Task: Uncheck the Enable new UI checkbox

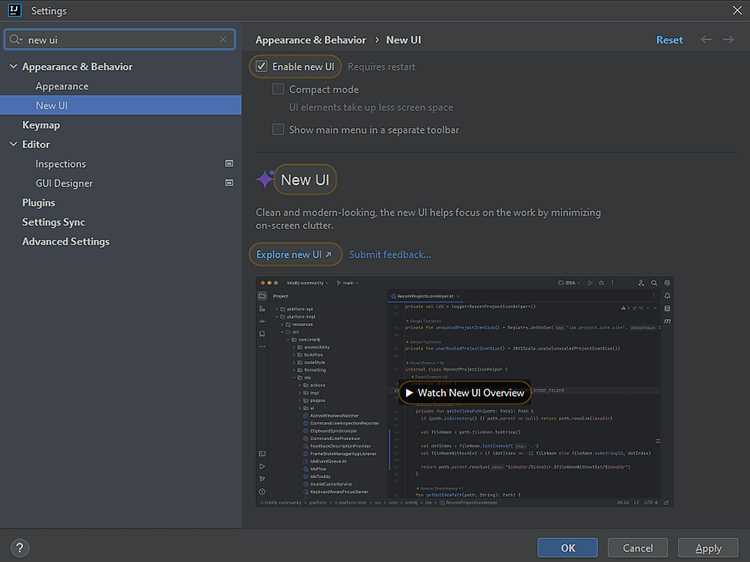Action: (x=261, y=66)
